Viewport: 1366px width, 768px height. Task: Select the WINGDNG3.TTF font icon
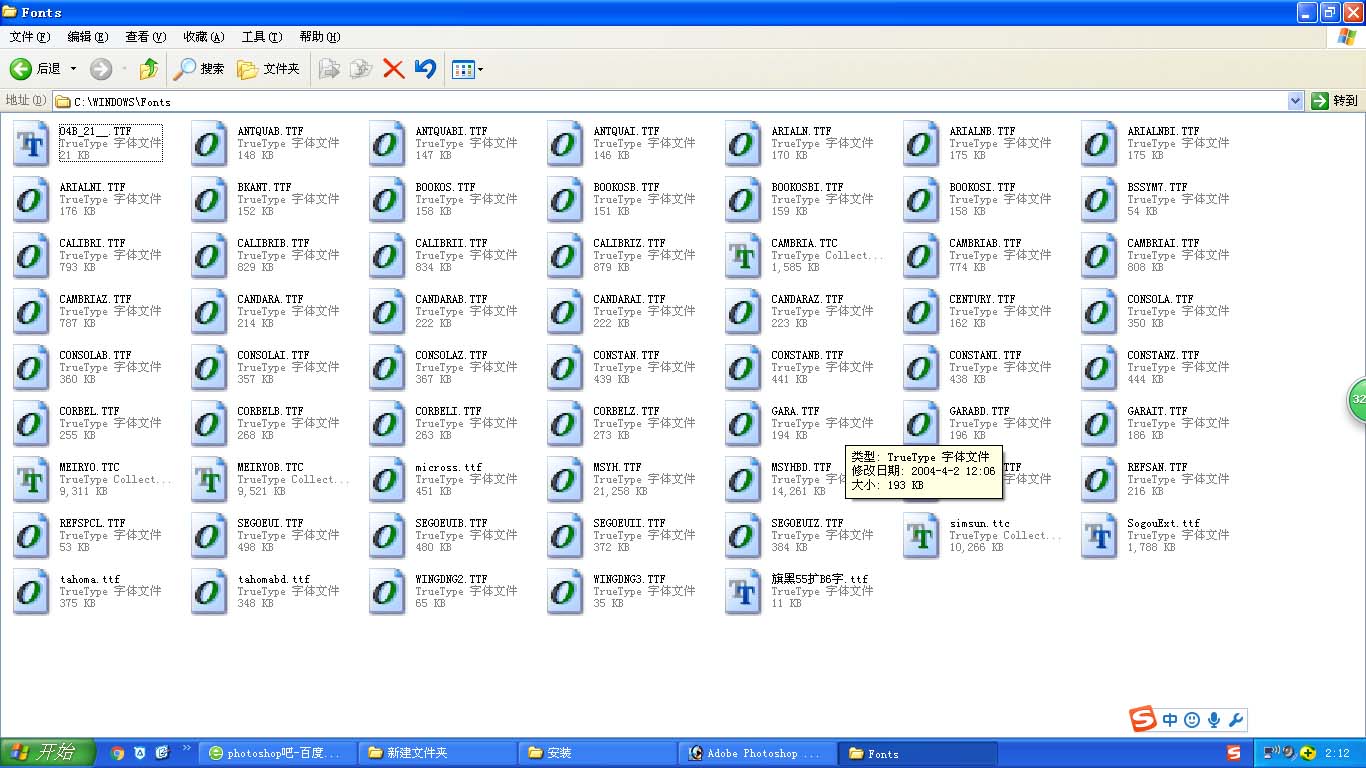click(565, 592)
